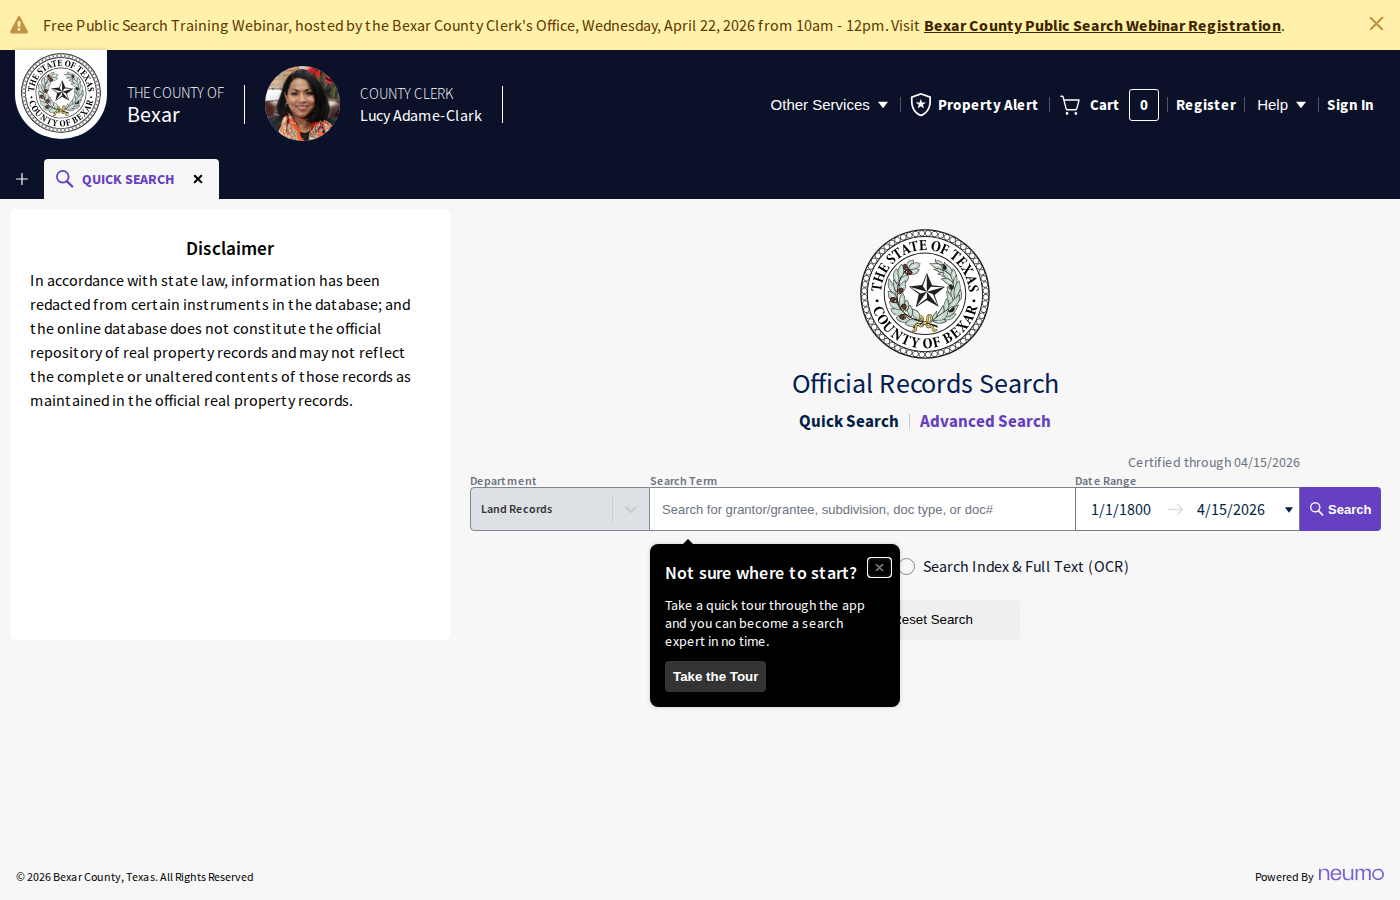The image size is (1400, 900).
Task: Click the magnifying glass on Search button
Action: coord(1318,508)
